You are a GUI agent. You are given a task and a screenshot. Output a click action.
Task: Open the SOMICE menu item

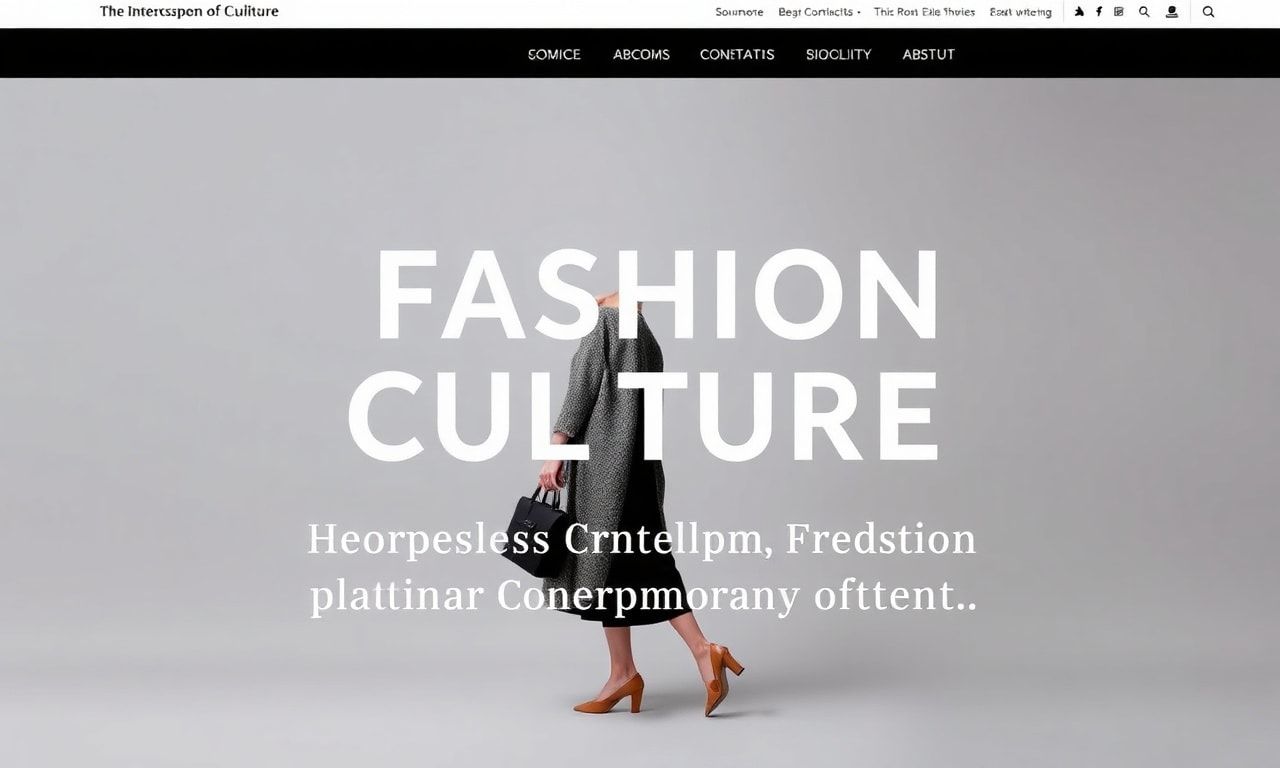[x=554, y=54]
